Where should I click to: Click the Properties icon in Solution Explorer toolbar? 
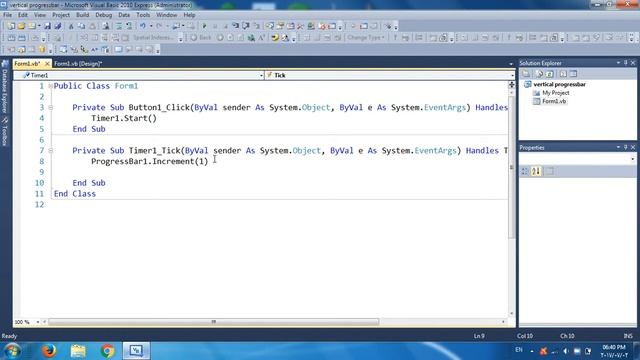pos(527,74)
